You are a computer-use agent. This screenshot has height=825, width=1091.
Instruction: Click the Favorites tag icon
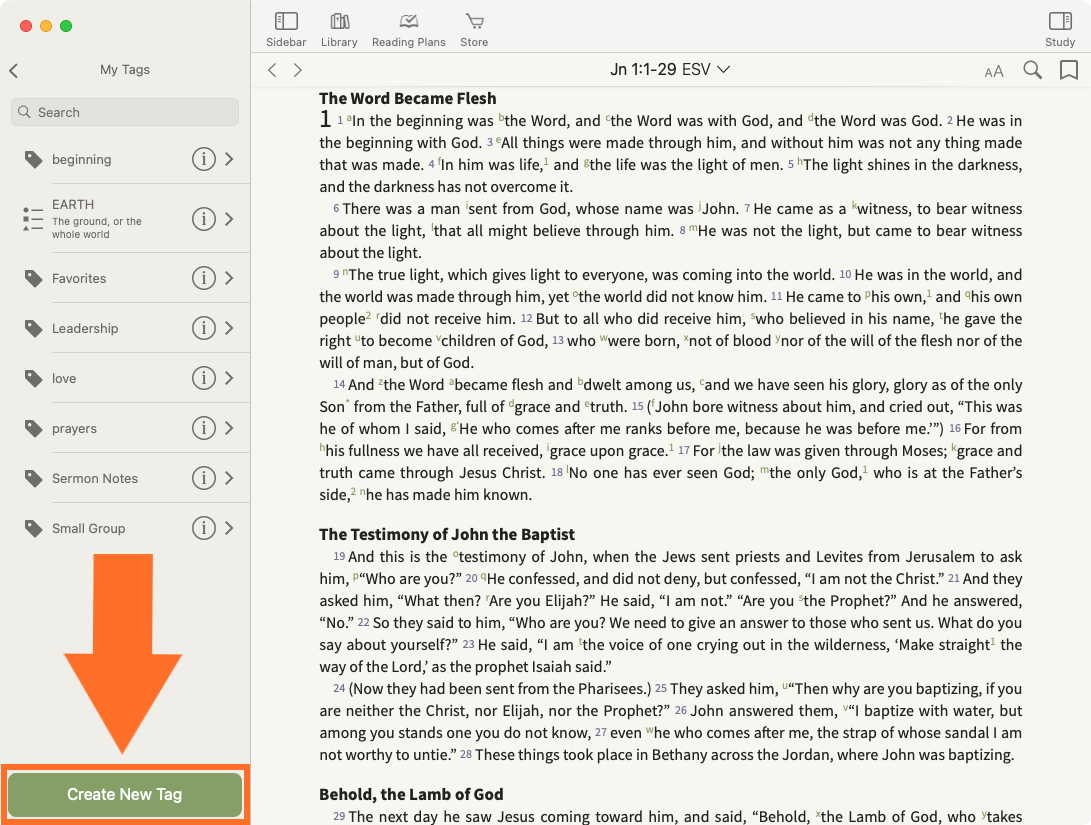pos(33,278)
